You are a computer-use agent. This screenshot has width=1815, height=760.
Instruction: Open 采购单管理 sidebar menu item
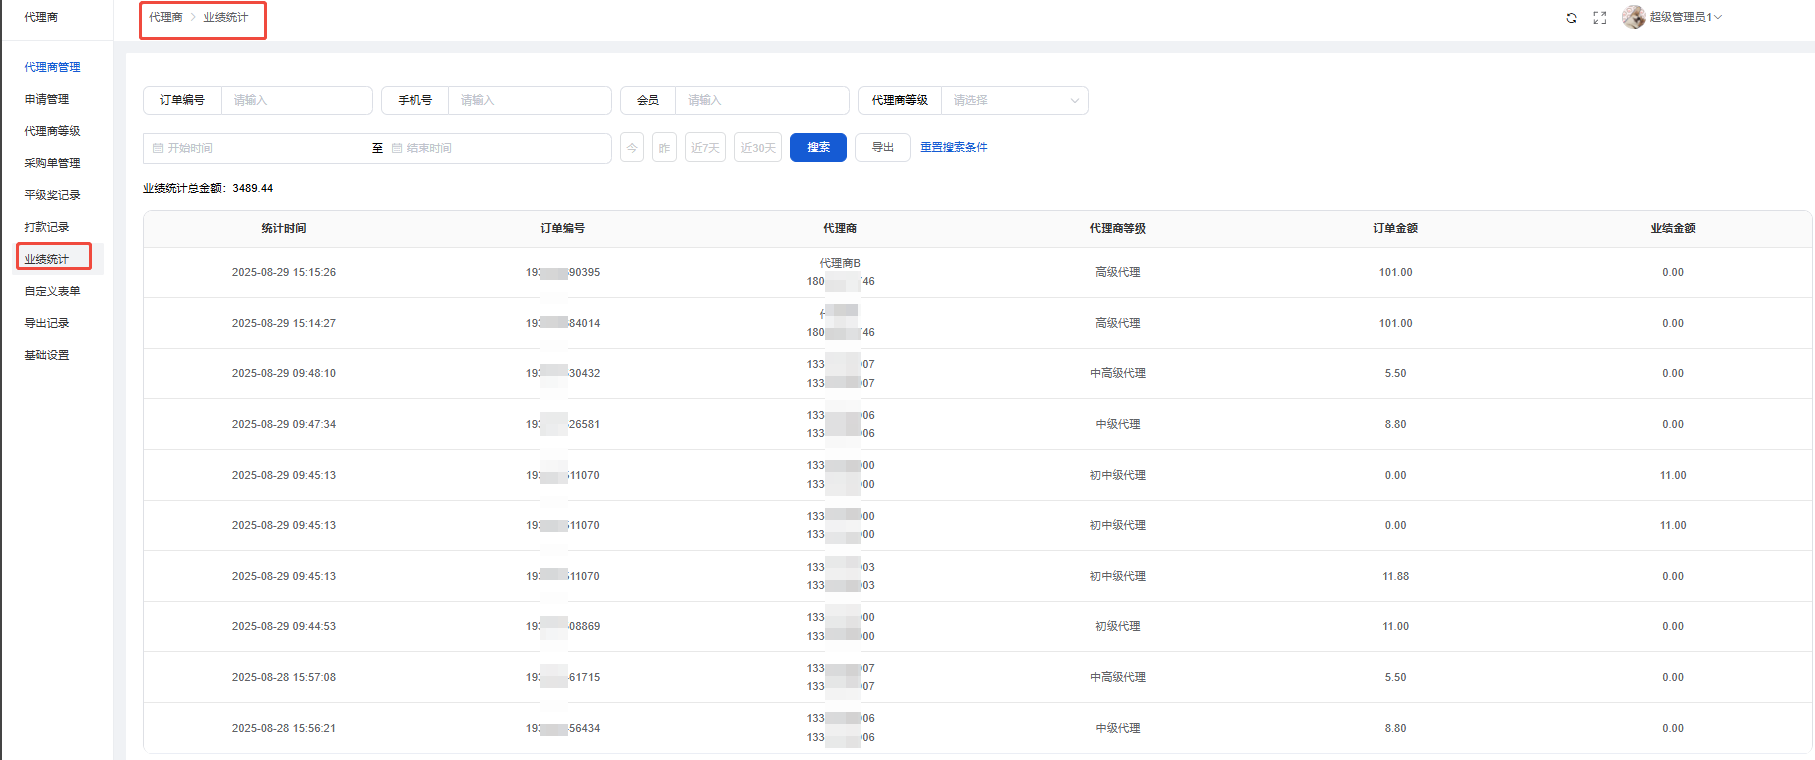(52, 163)
